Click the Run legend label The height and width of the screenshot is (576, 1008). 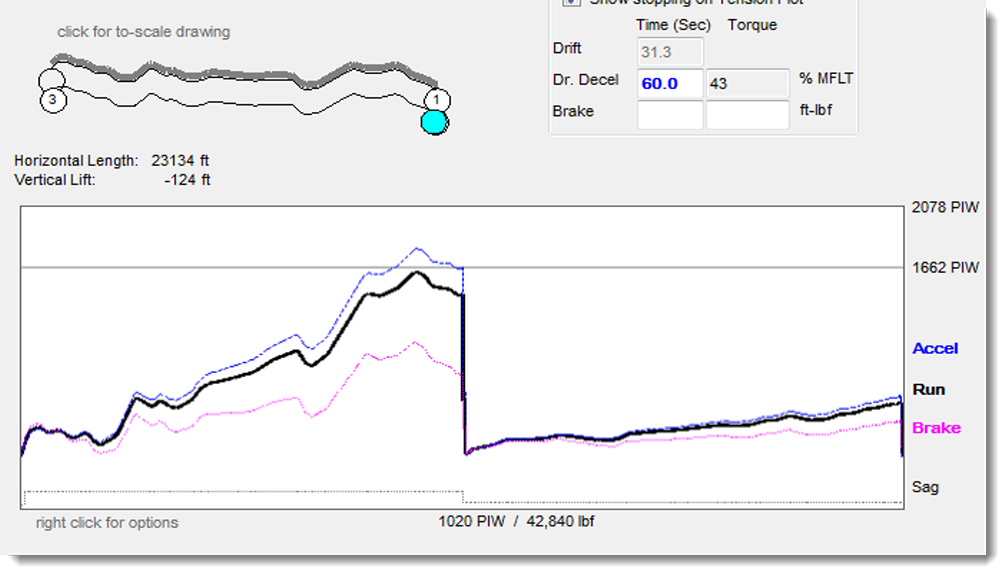point(928,390)
